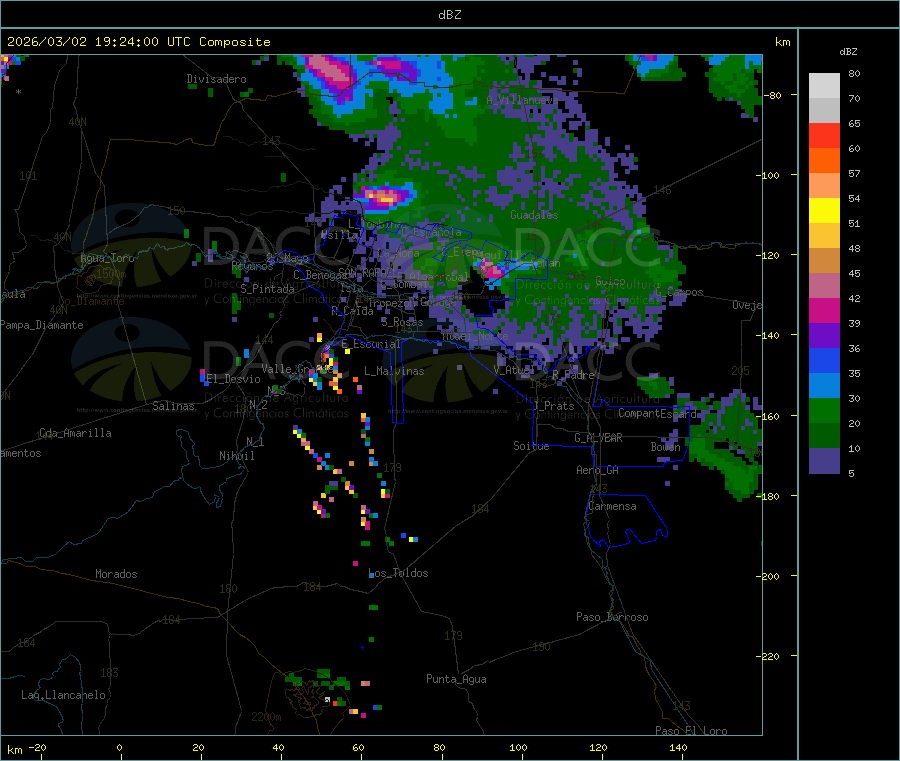Click the yellow 51-54 dBZ legend swatch

824,211
